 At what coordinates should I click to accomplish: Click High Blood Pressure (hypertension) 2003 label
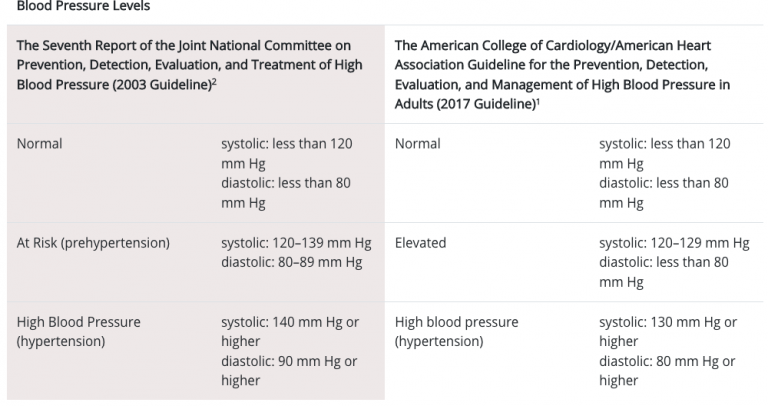click(x=78, y=332)
